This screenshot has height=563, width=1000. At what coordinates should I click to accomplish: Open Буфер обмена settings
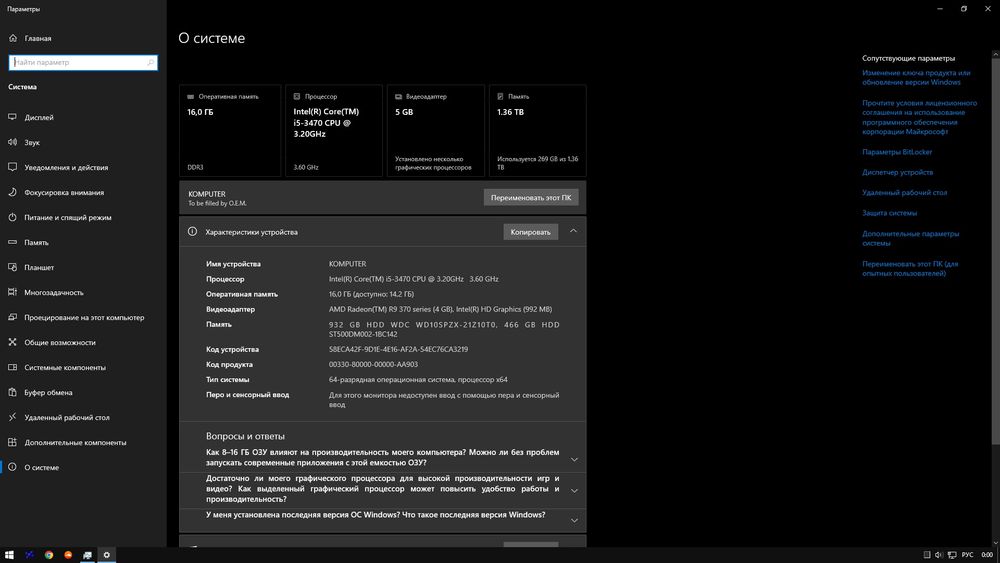pos(48,392)
